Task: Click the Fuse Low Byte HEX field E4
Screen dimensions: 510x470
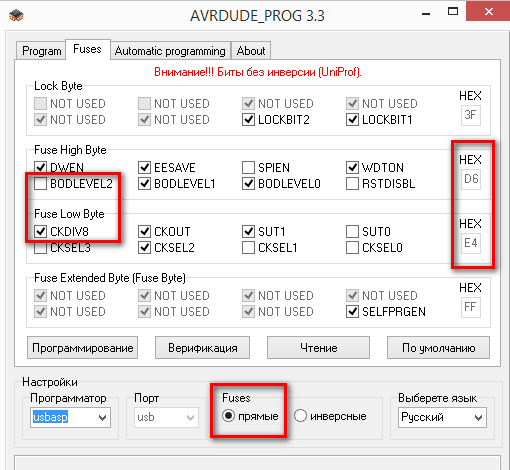Action: point(471,243)
